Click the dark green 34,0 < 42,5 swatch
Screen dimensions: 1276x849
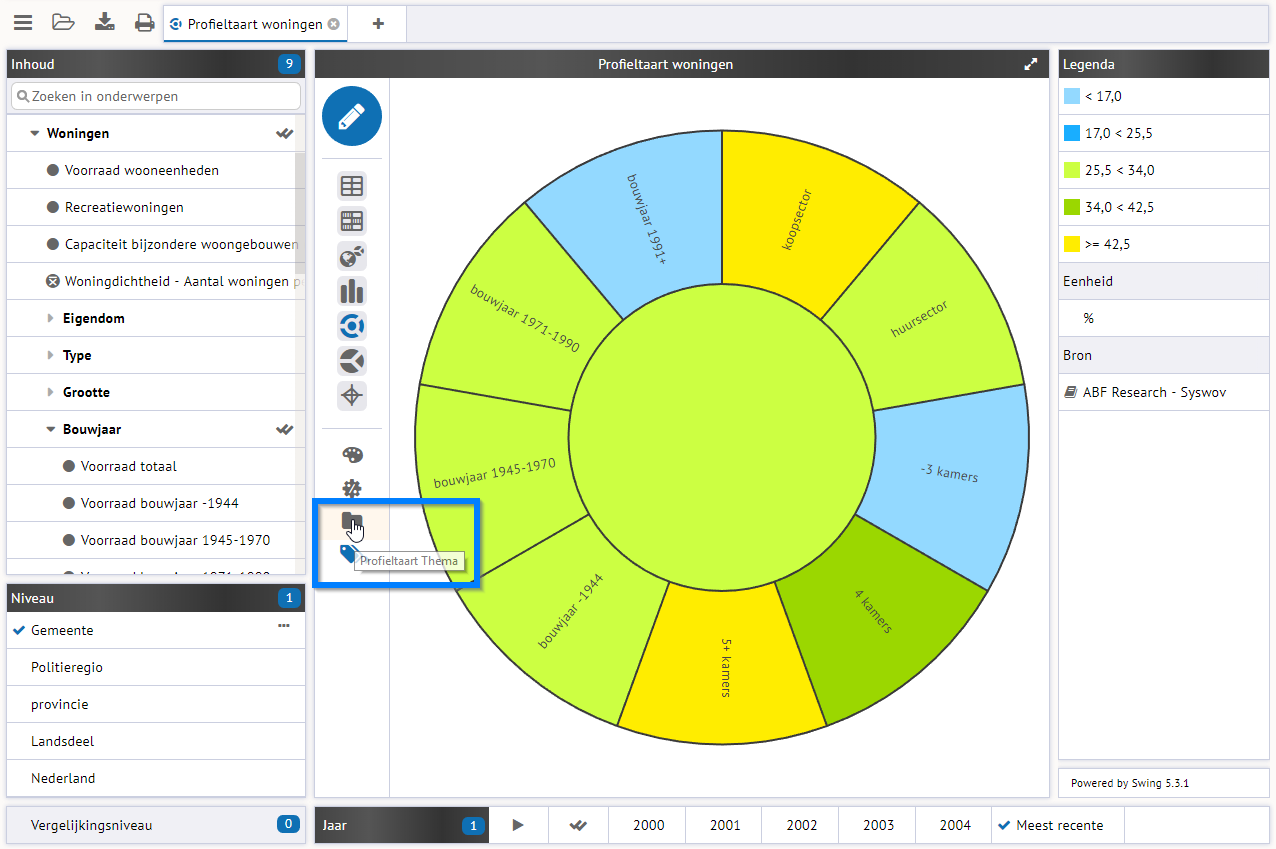click(x=1072, y=207)
